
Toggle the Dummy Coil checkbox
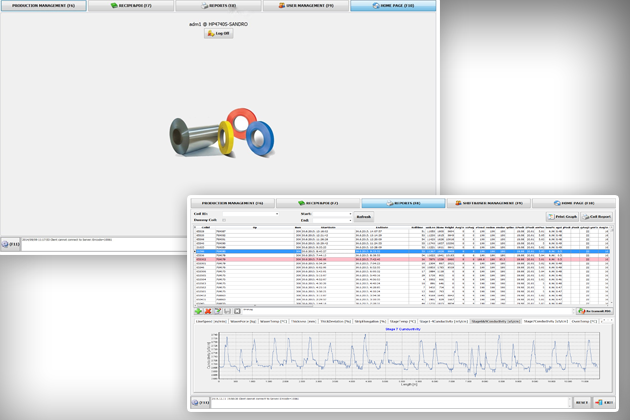(x=224, y=220)
